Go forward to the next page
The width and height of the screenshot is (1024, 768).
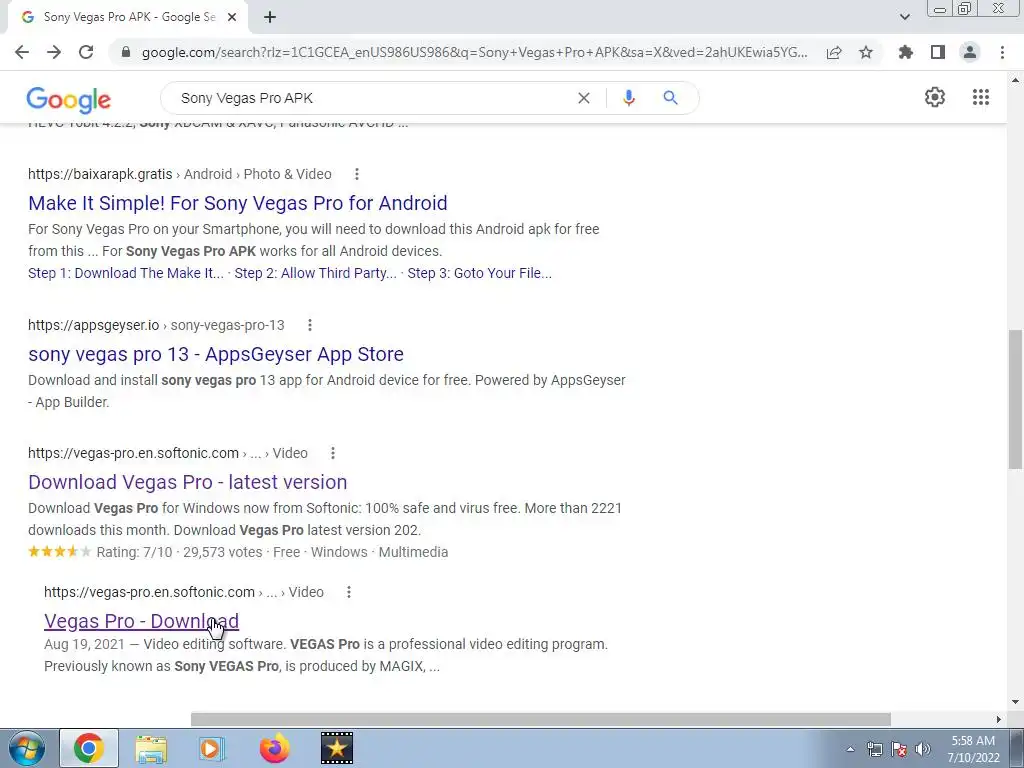(54, 52)
